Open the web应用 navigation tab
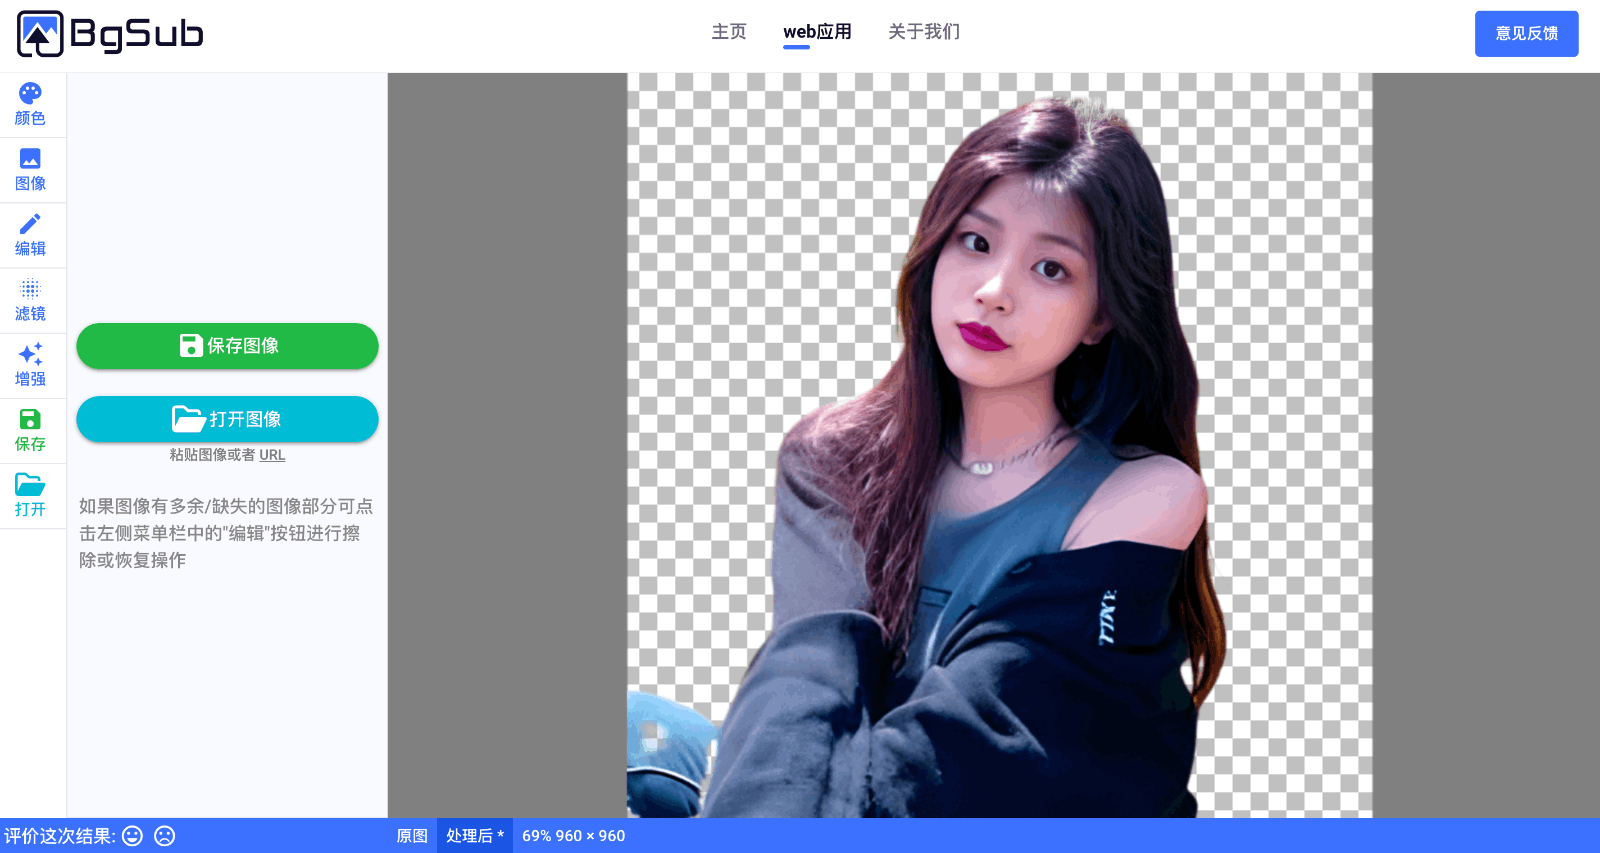The height and width of the screenshot is (853, 1600). (817, 32)
